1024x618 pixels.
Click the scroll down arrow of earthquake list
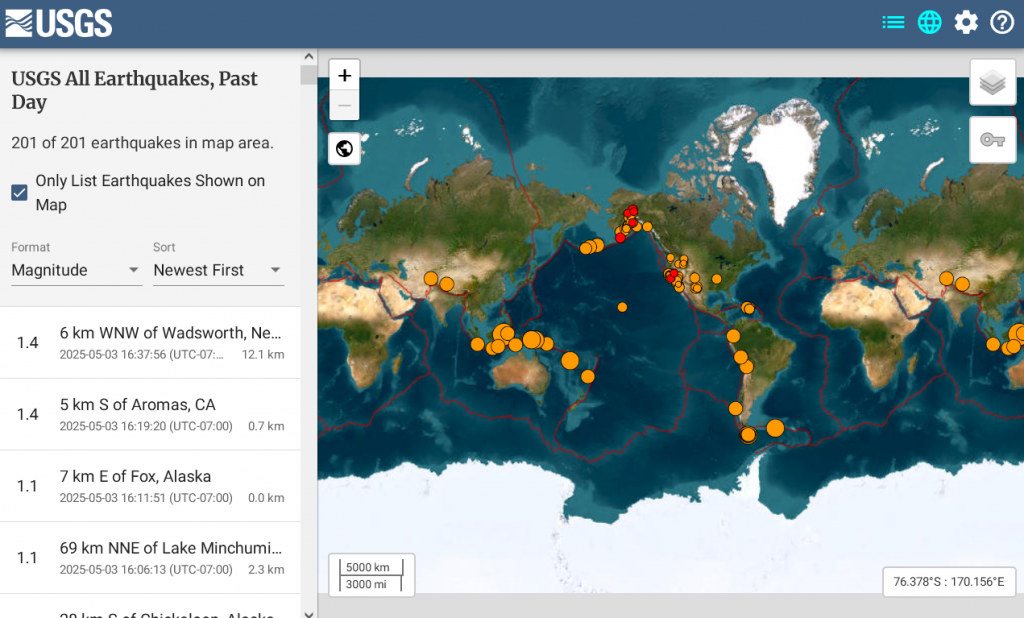click(309, 613)
